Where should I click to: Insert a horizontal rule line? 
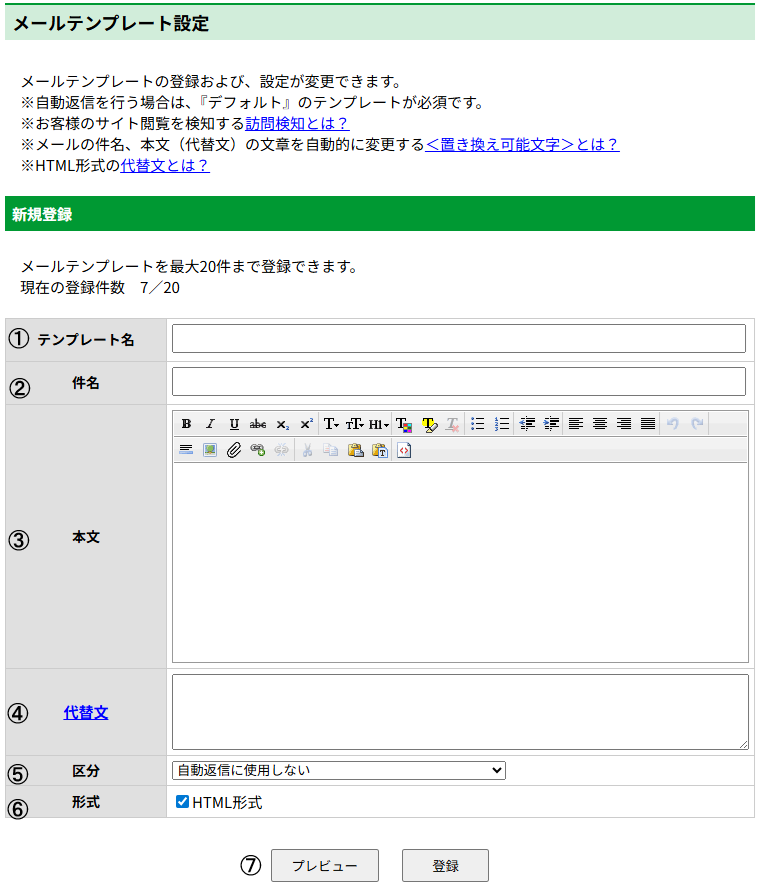coord(186,450)
